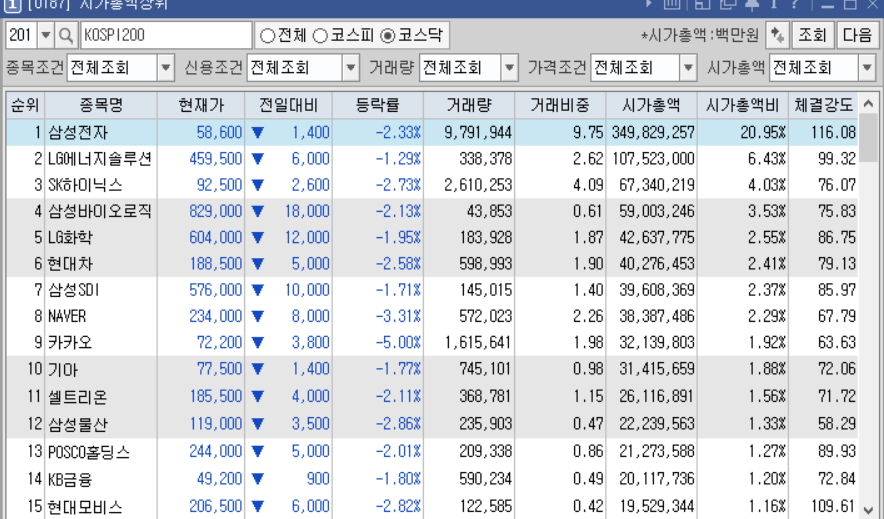884x519 pixels.
Task: Select the KB금융 row name
Action: (70, 480)
